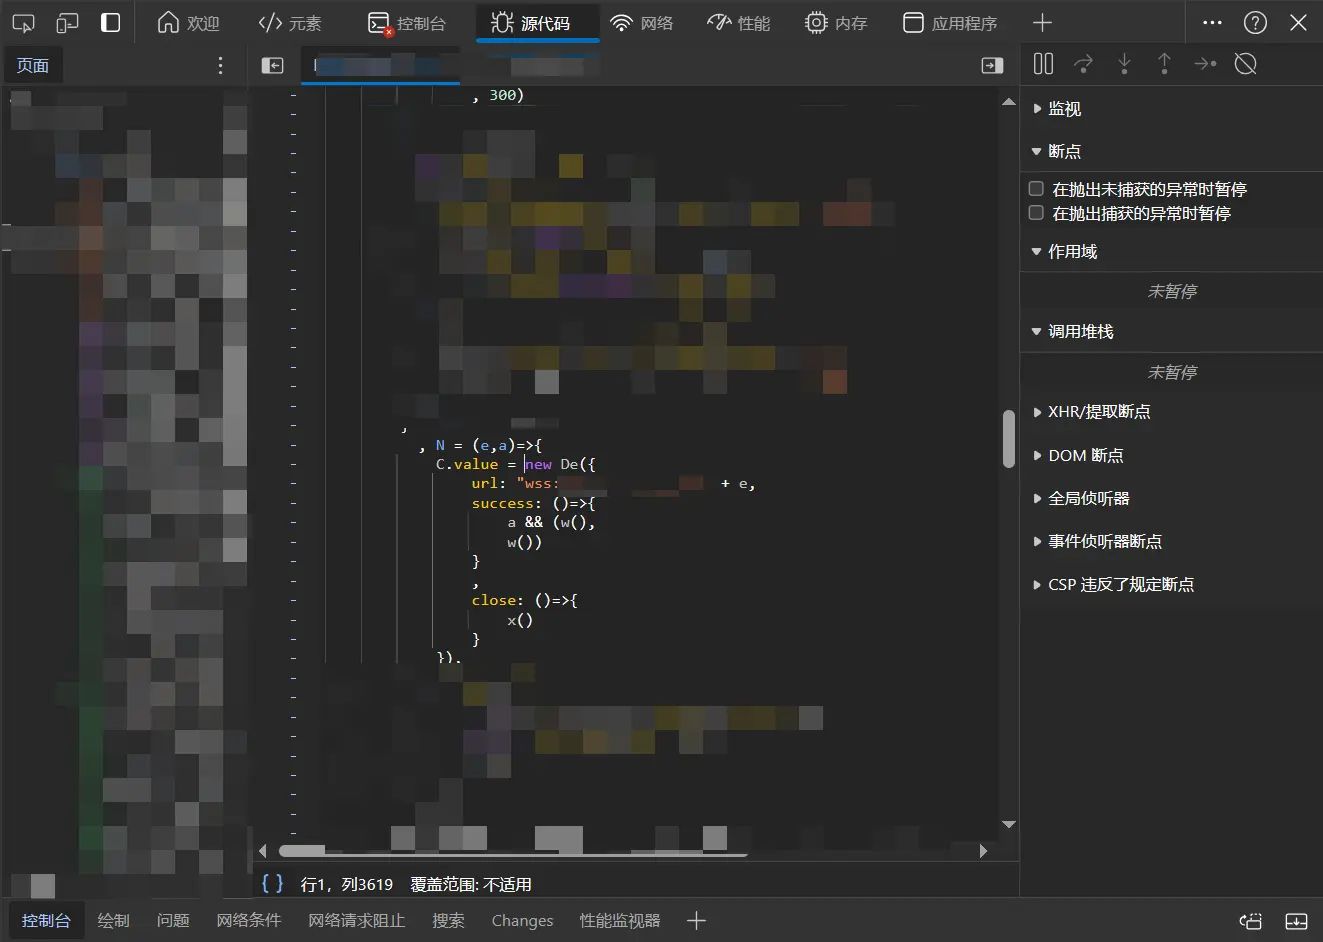
Task: Click the editor vertical scrollbar thumb
Action: tap(1008, 438)
